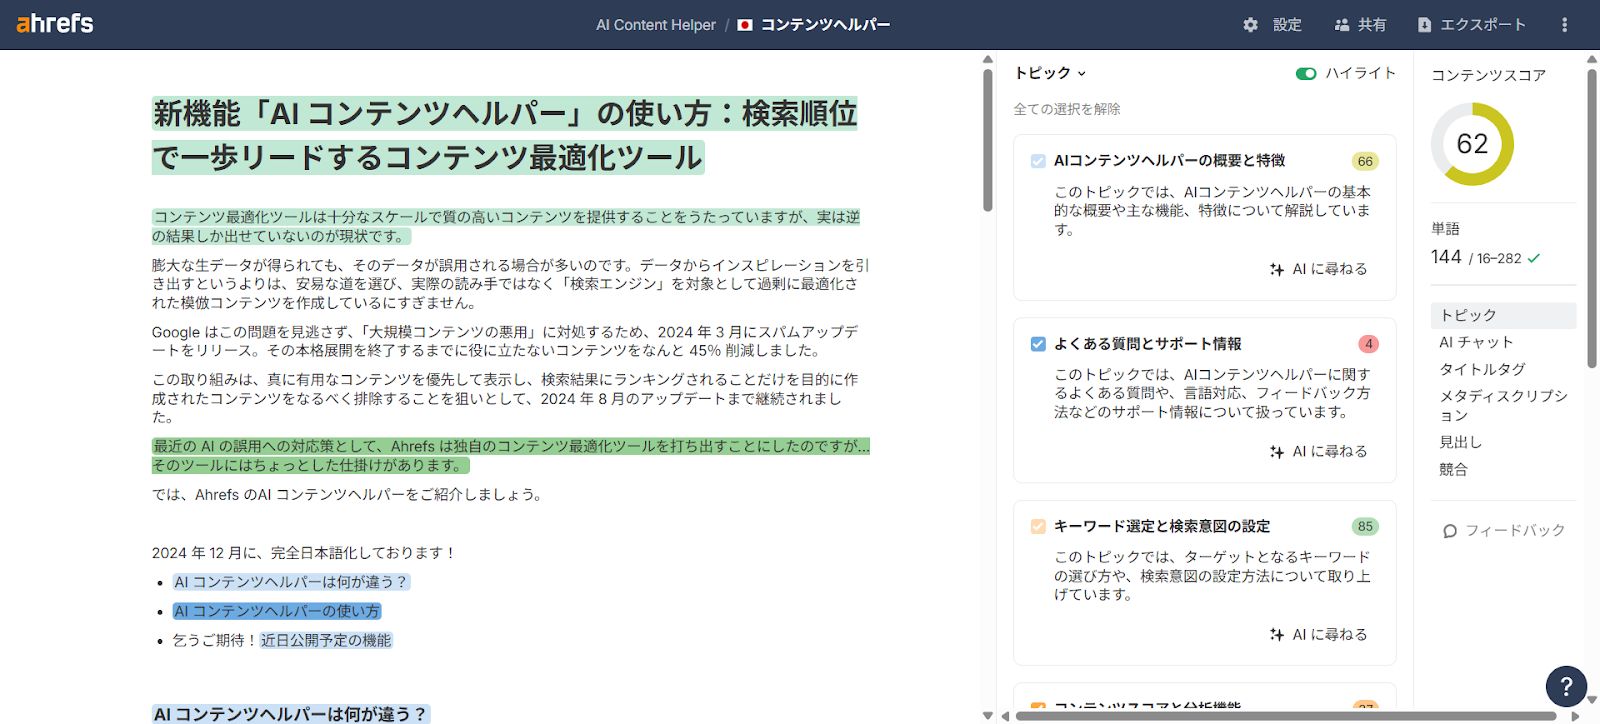
Task: Click AI に尋ねる for 概要と特徴 topic
Action: pos(1318,269)
